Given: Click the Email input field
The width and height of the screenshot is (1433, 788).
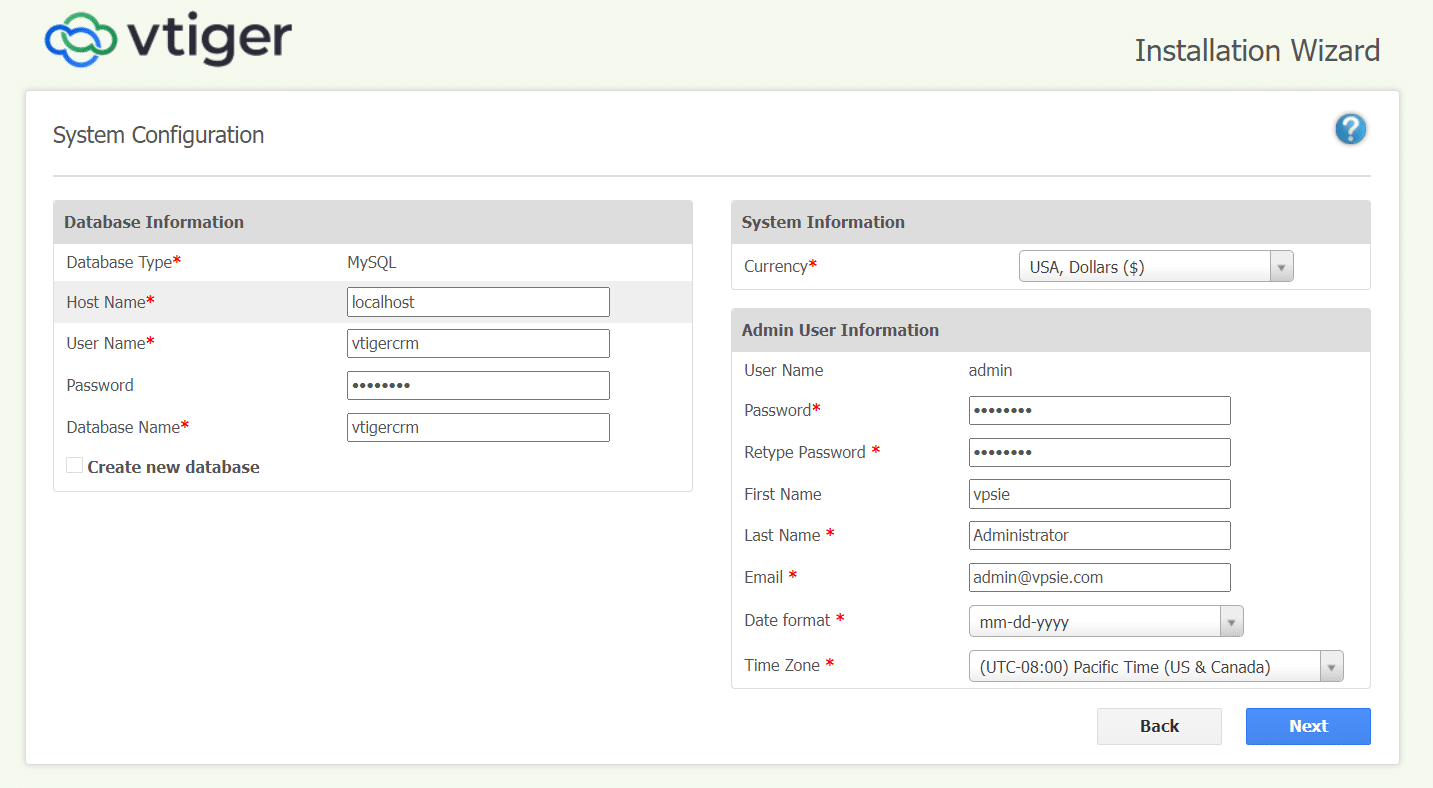Looking at the screenshot, I should tap(1100, 578).
